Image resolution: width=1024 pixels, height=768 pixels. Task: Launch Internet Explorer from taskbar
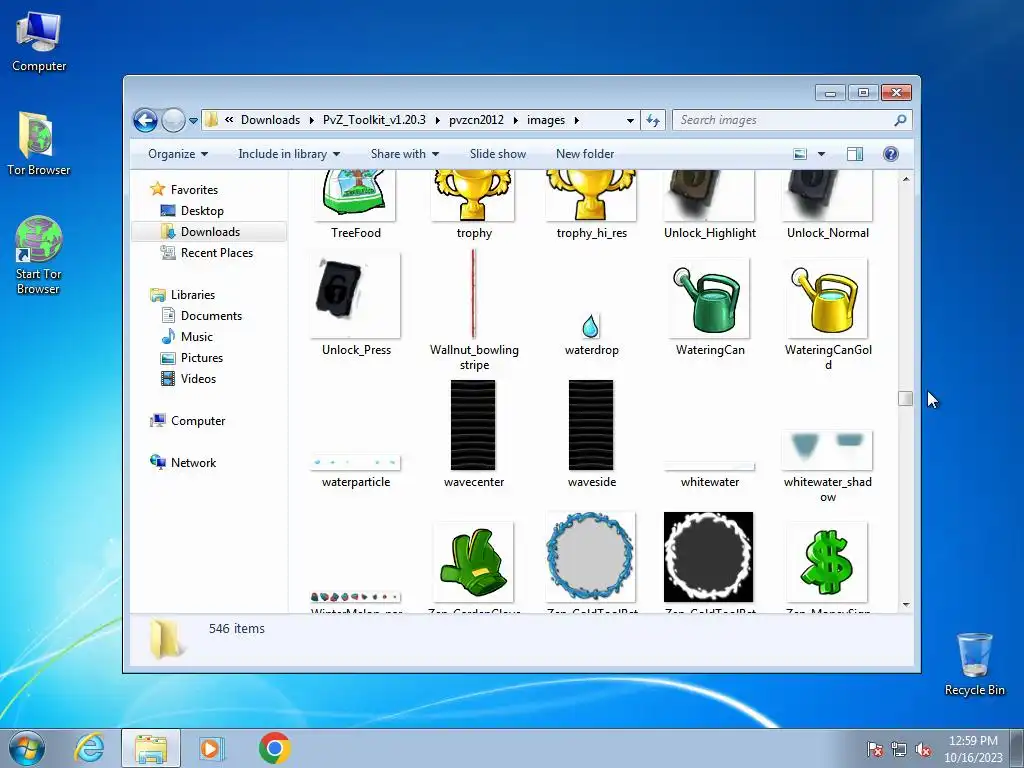coord(89,748)
